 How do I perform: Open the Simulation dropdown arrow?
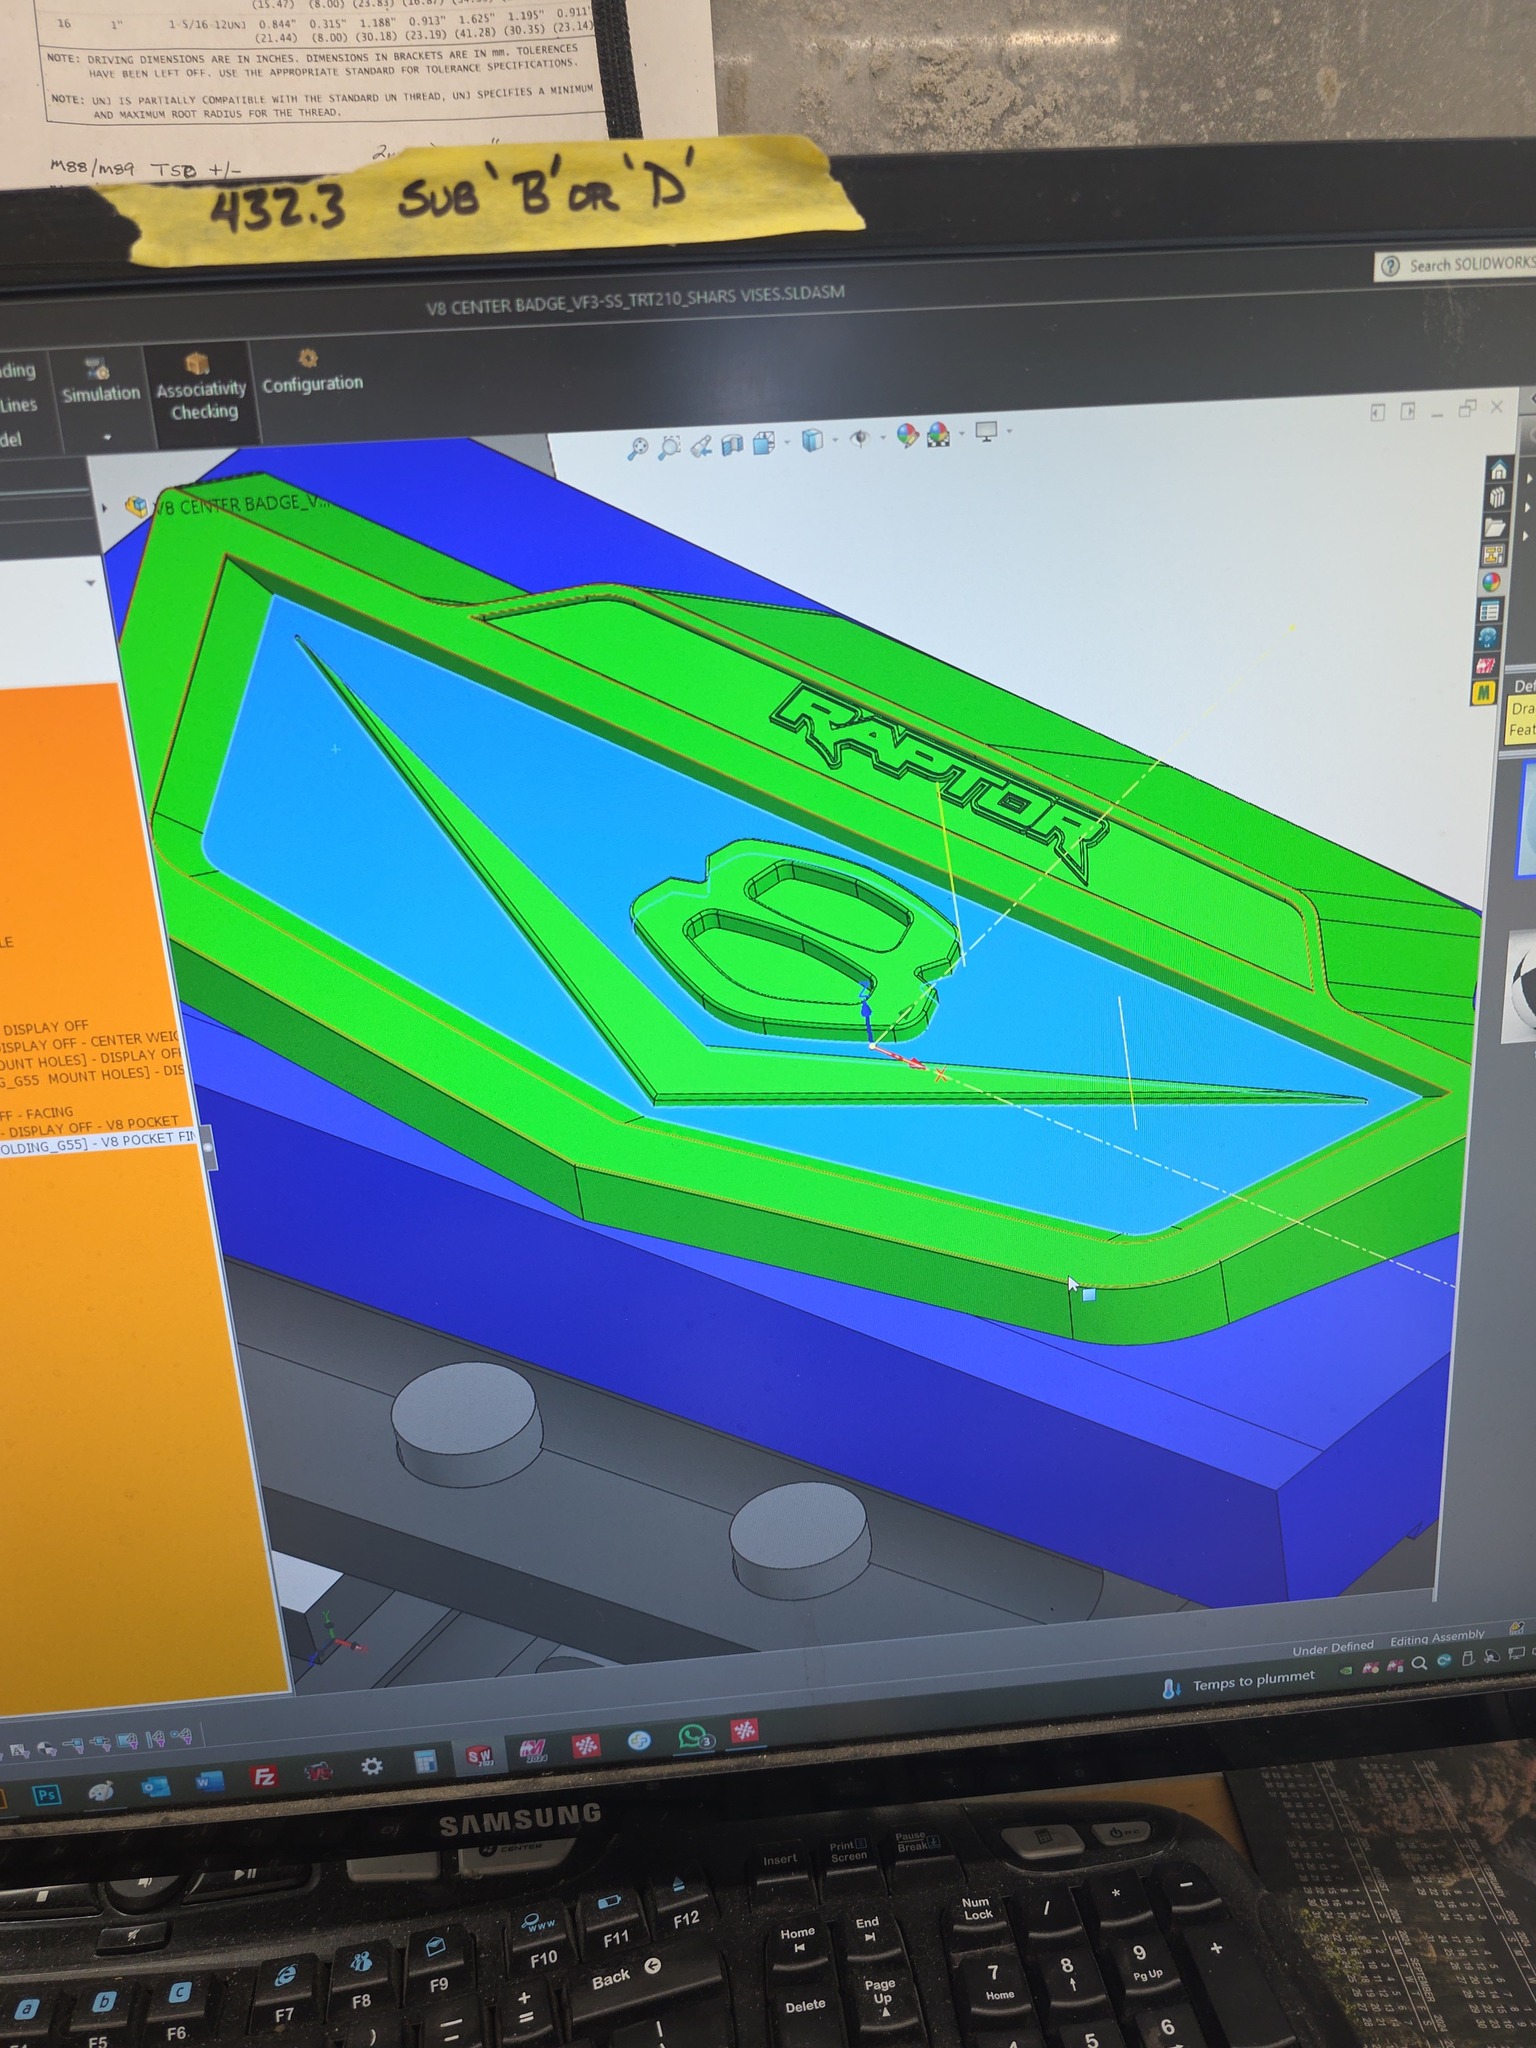click(107, 437)
